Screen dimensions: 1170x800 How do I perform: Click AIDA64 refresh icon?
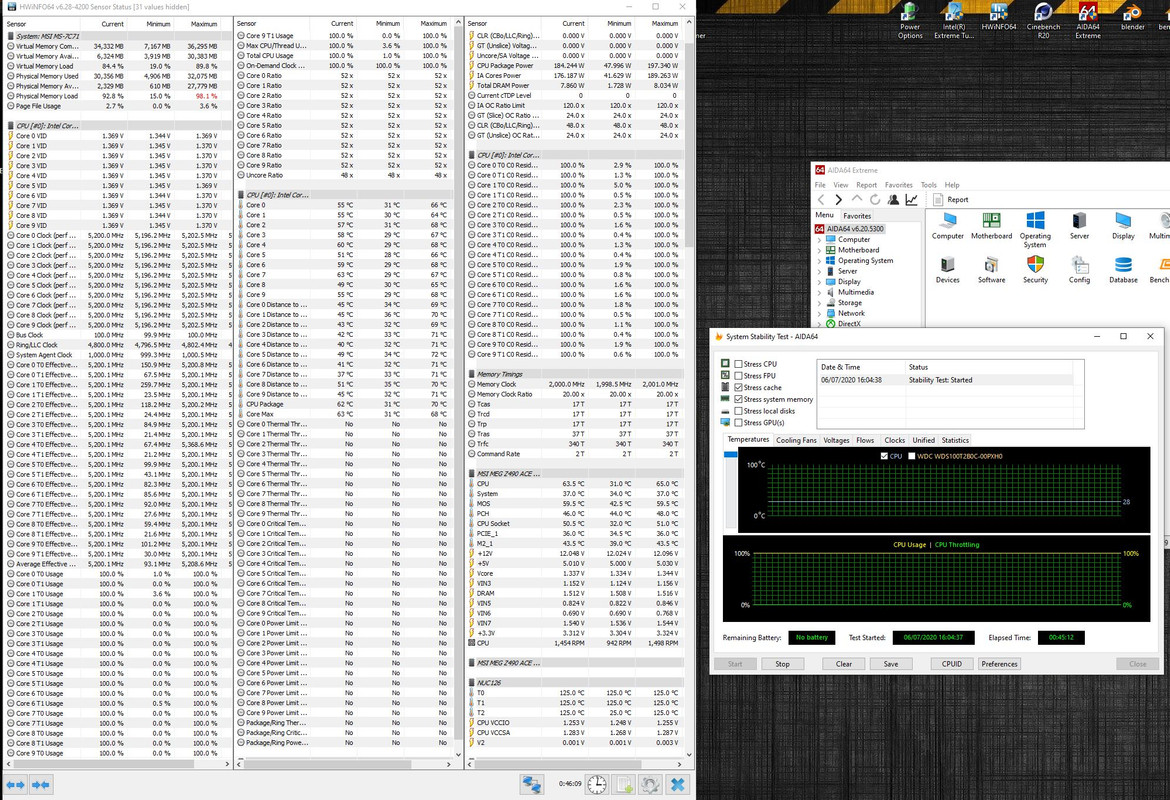(875, 199)
